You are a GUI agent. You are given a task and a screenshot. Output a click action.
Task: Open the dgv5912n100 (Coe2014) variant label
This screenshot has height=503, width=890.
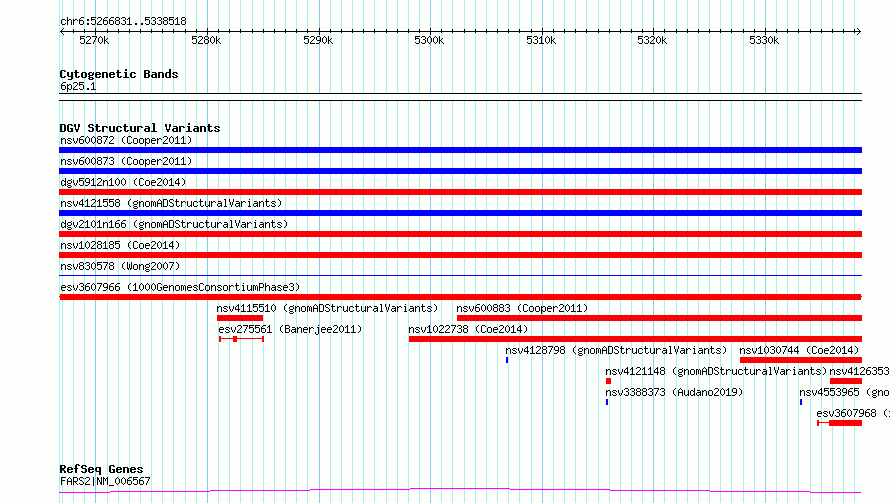[x=123, y=182]
